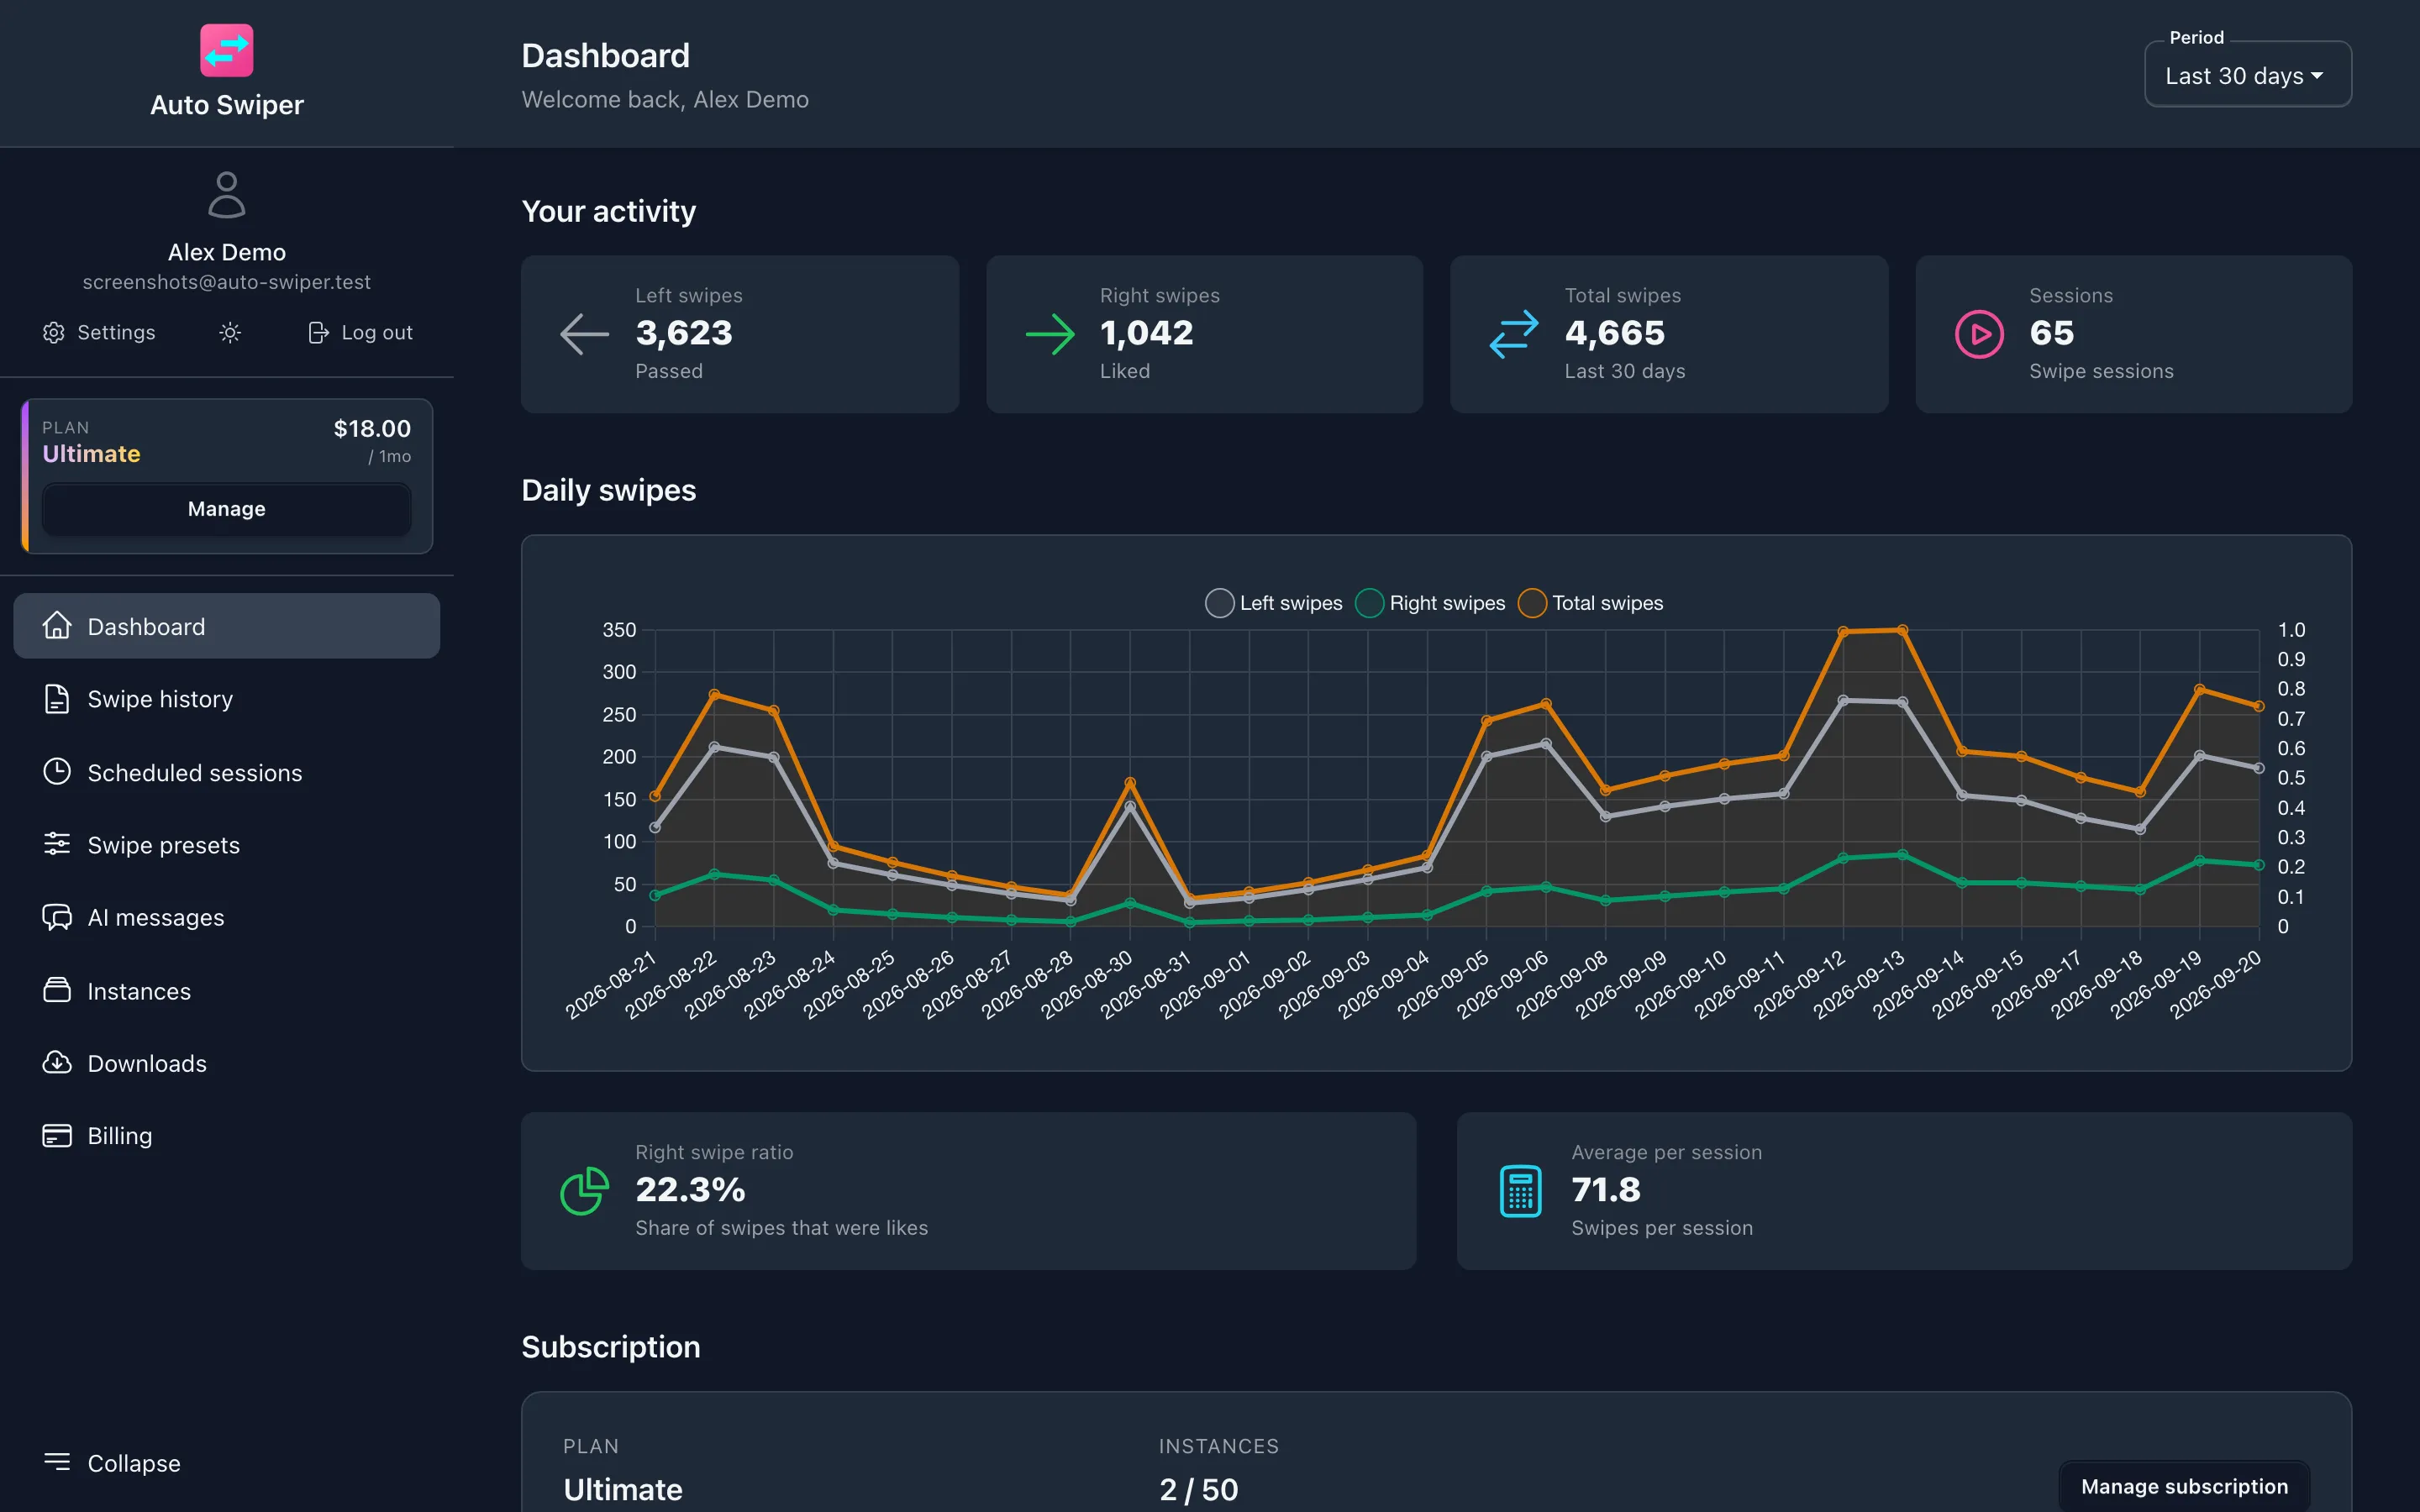The height and width of the screenshot is (1512, 2420).
Task: Log out of the account
Action: tap(360, 333)
